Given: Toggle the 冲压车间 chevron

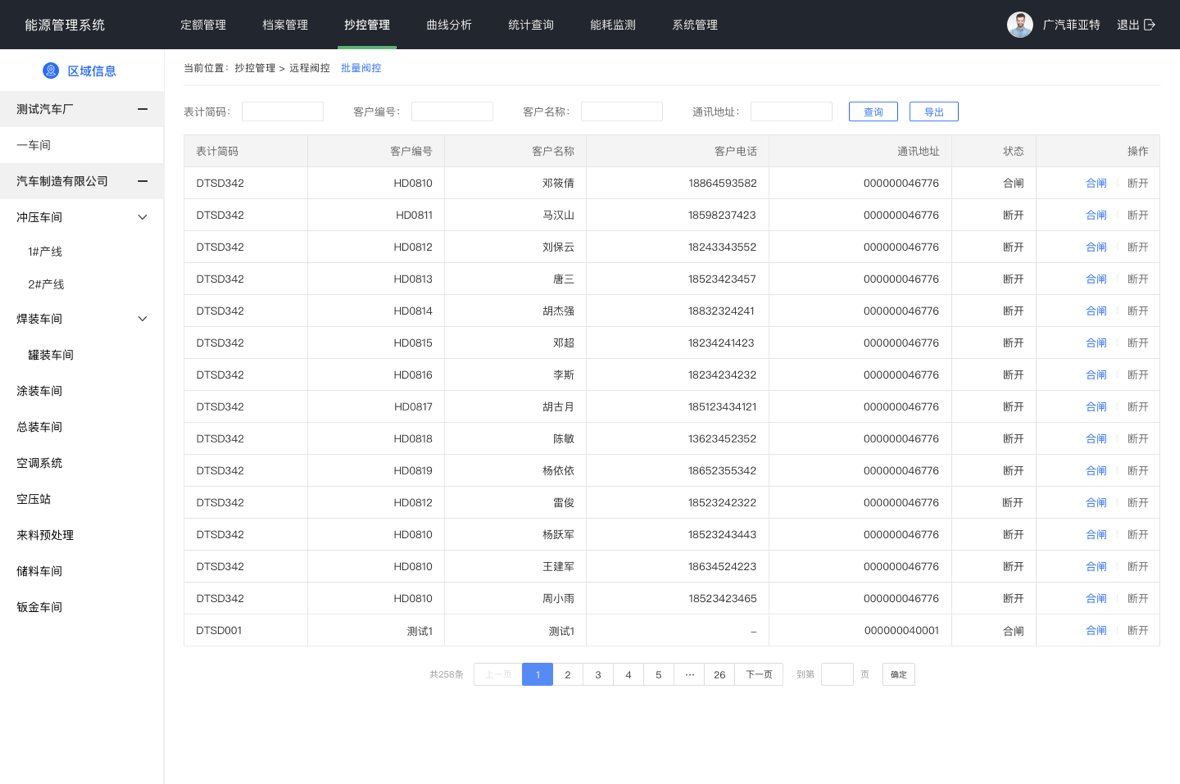Looking at the screenshot, I should pyautogui.click(x=142, y=217).
